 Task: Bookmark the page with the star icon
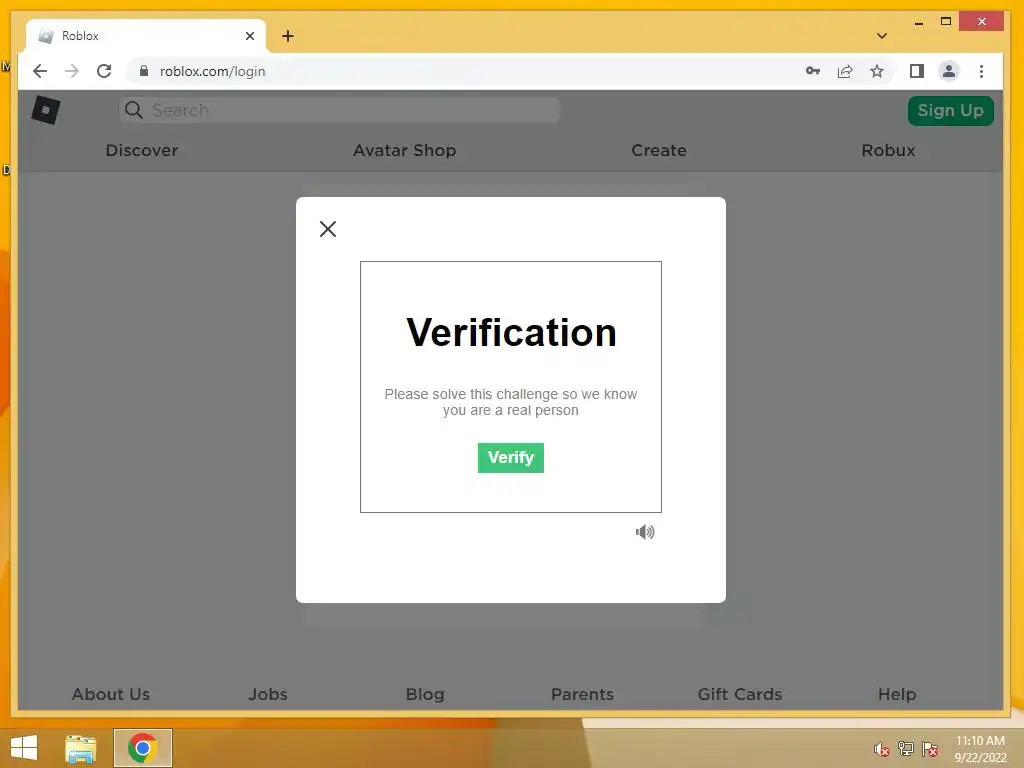(x=877, y=71)
